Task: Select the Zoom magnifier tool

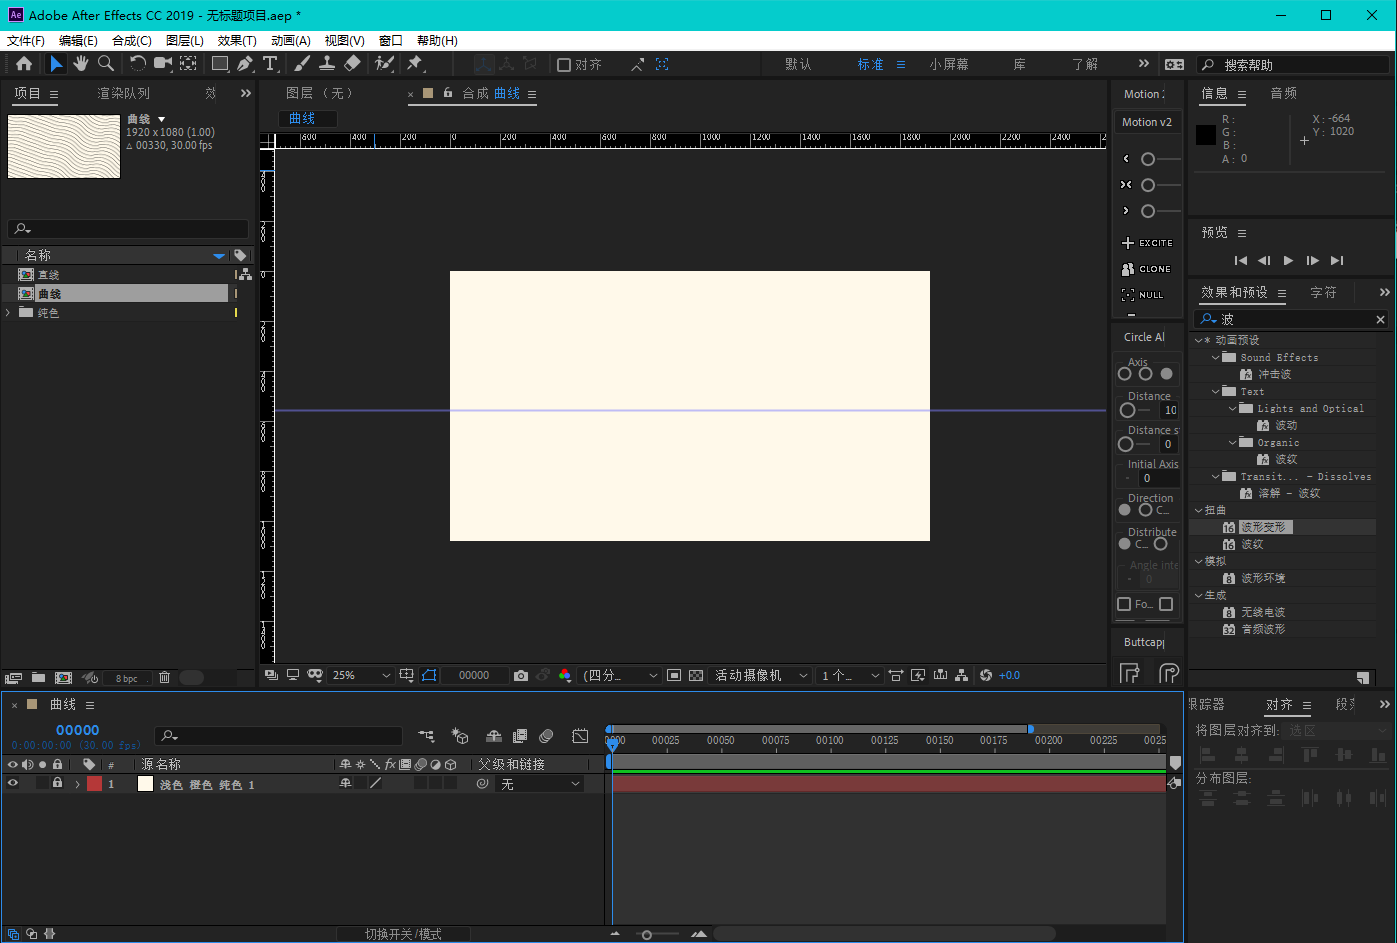Action: tap(106, 64)
